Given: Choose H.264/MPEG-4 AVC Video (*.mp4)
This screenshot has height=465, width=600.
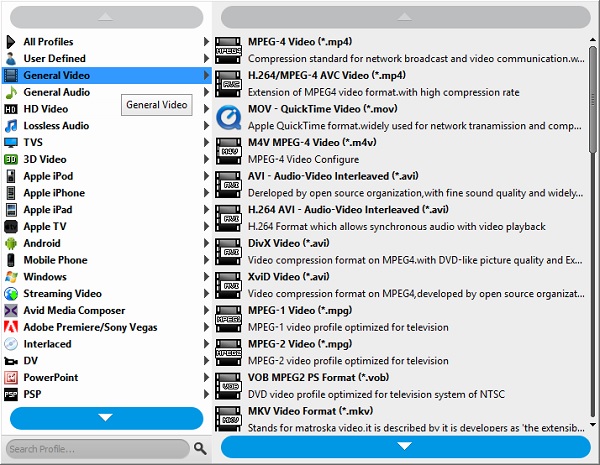Looking at the screenshot, I should 401,84.
